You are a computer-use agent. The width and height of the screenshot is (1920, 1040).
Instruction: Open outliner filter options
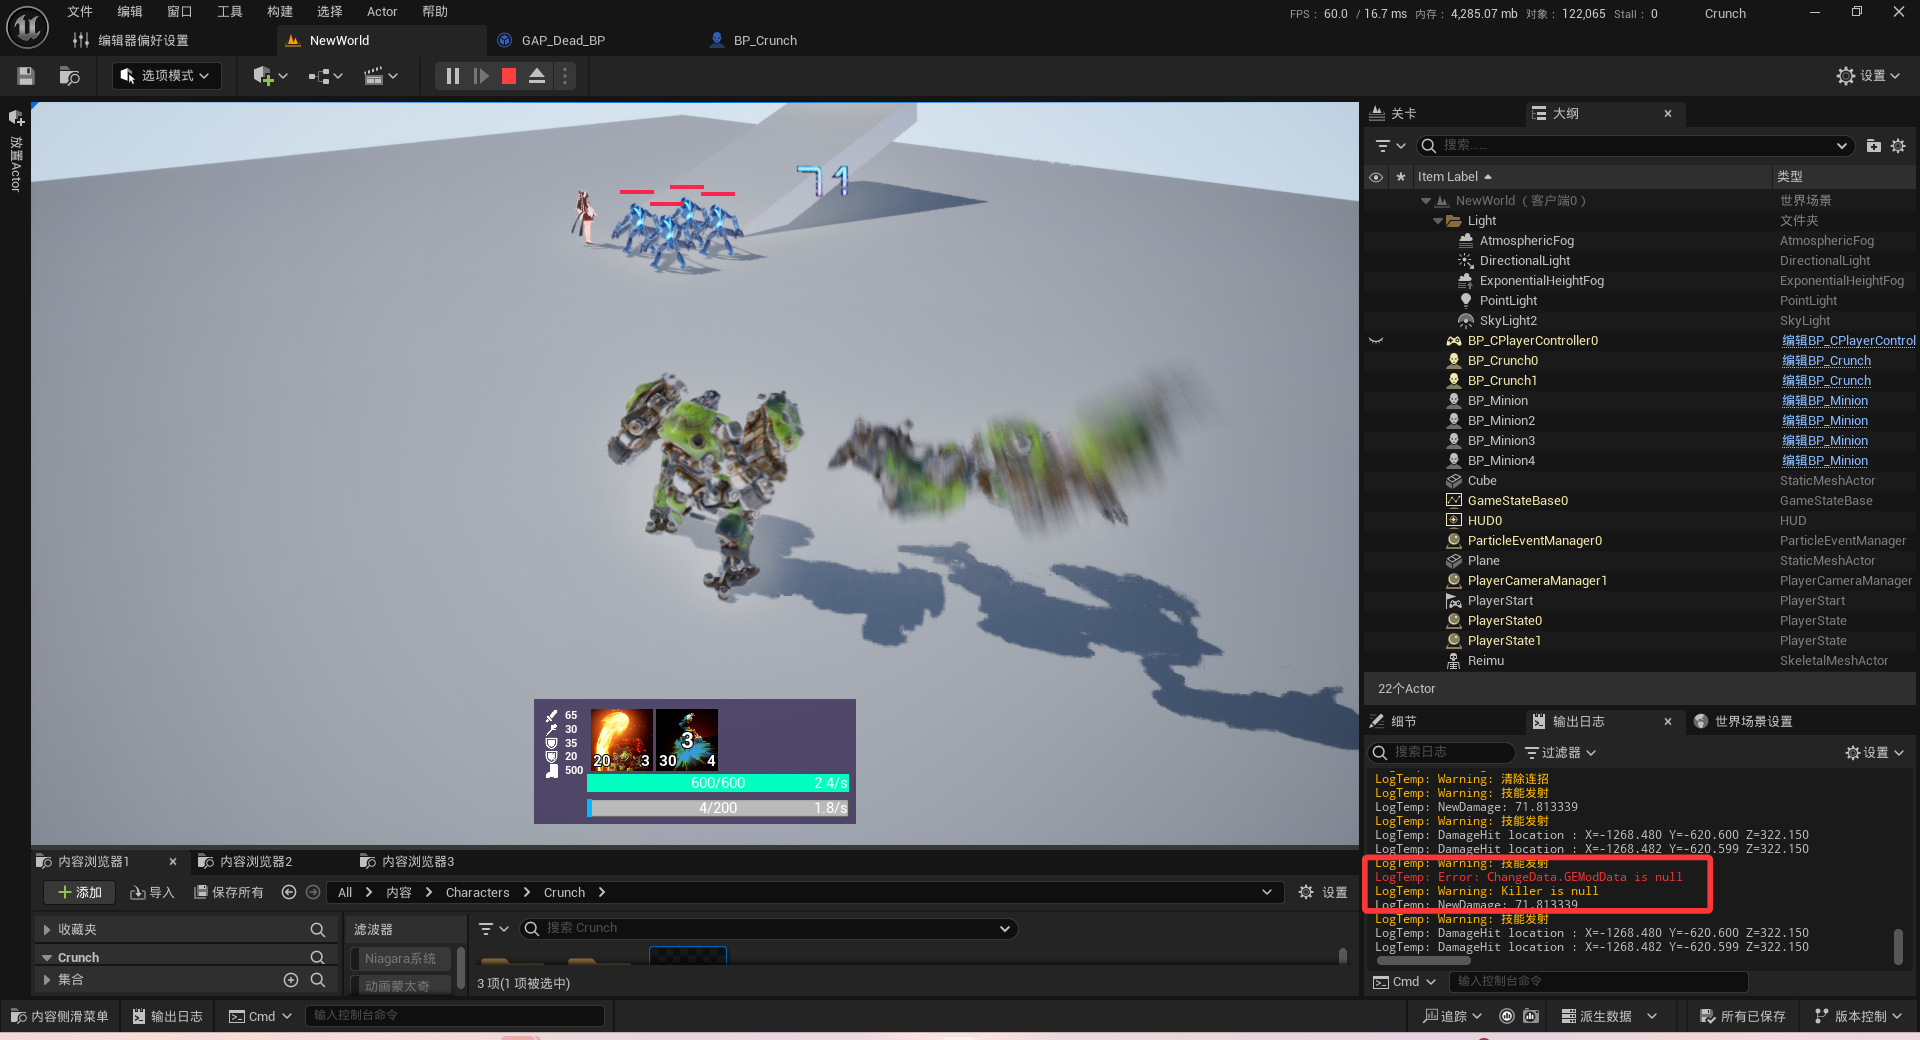tap(1390, 146)
